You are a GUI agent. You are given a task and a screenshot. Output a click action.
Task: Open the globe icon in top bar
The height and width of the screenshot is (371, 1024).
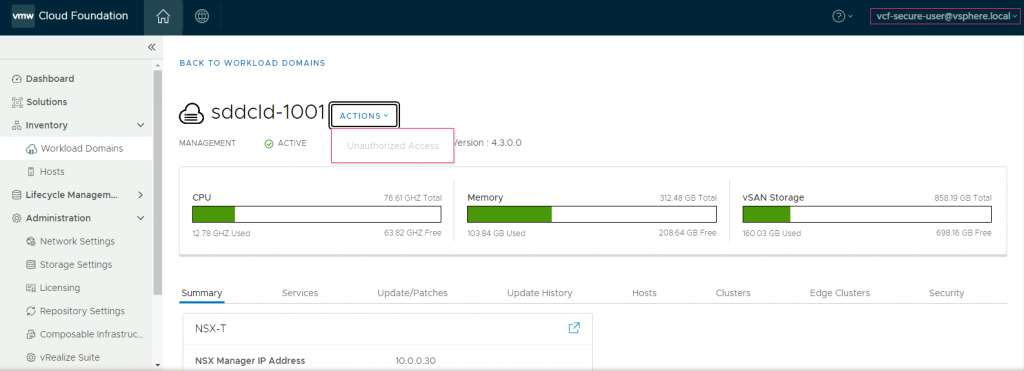pos(202,17)
